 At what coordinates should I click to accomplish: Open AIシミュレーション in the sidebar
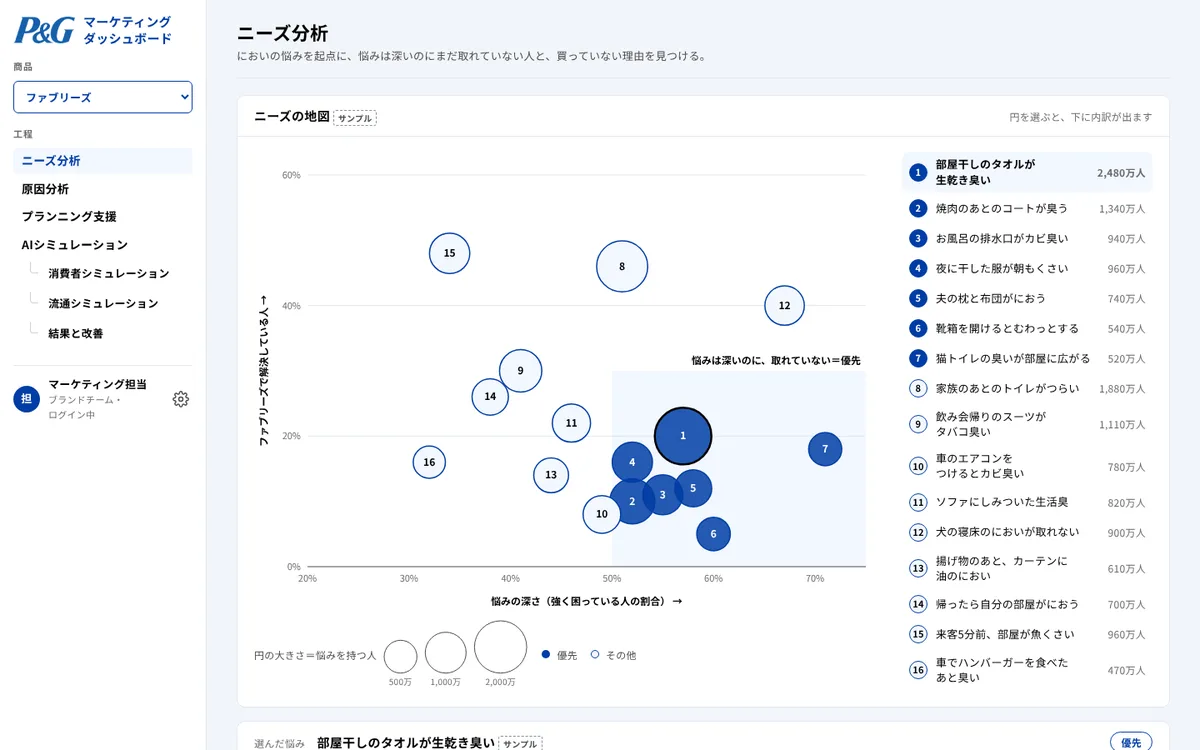pyautogui.click(x=103, y=245)
